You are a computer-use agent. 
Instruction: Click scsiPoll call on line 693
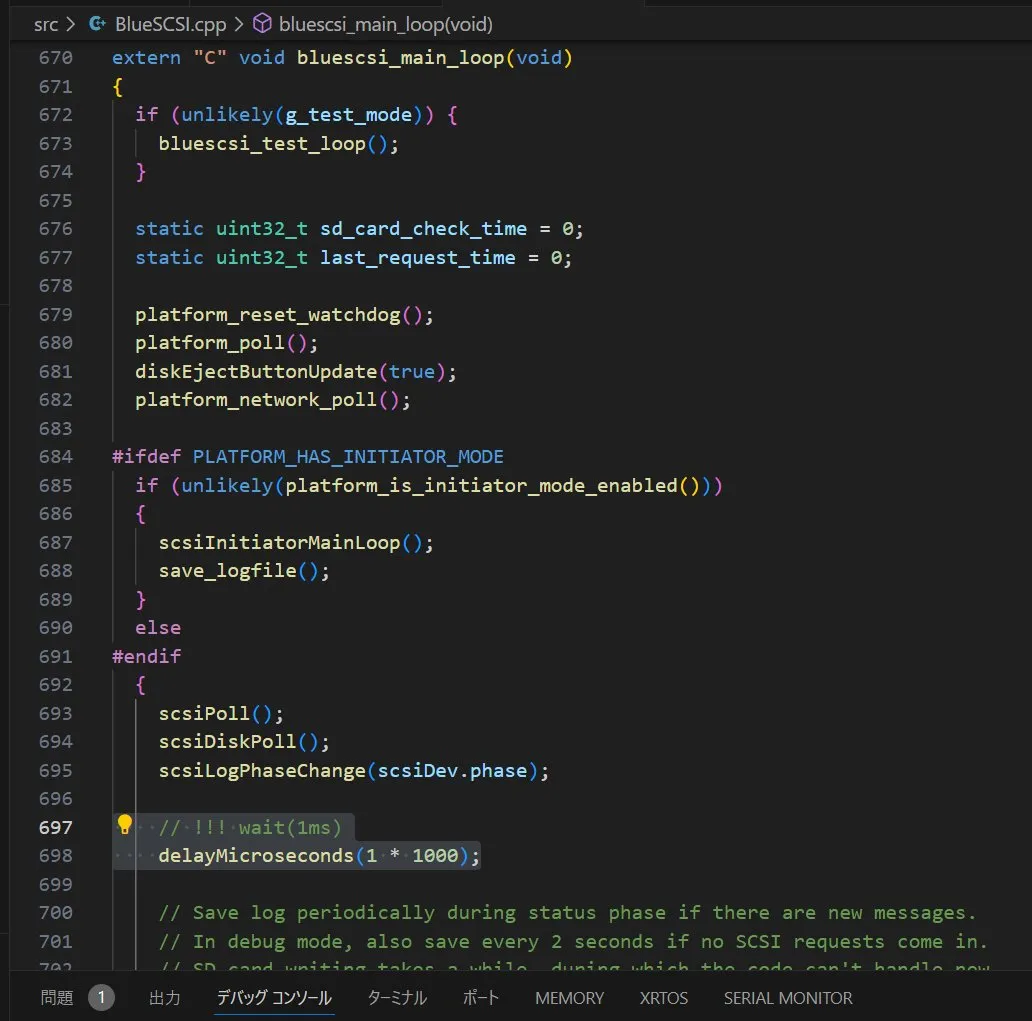[x=204, y=714]
